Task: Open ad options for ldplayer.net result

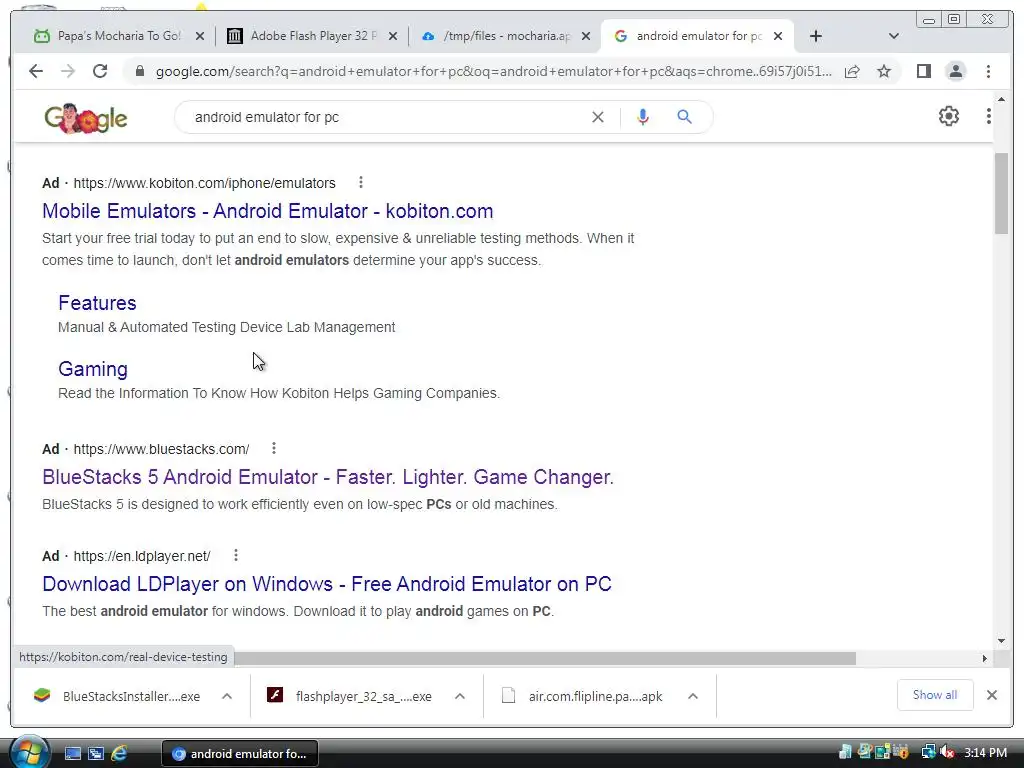Action: click(x=236, y=555)
